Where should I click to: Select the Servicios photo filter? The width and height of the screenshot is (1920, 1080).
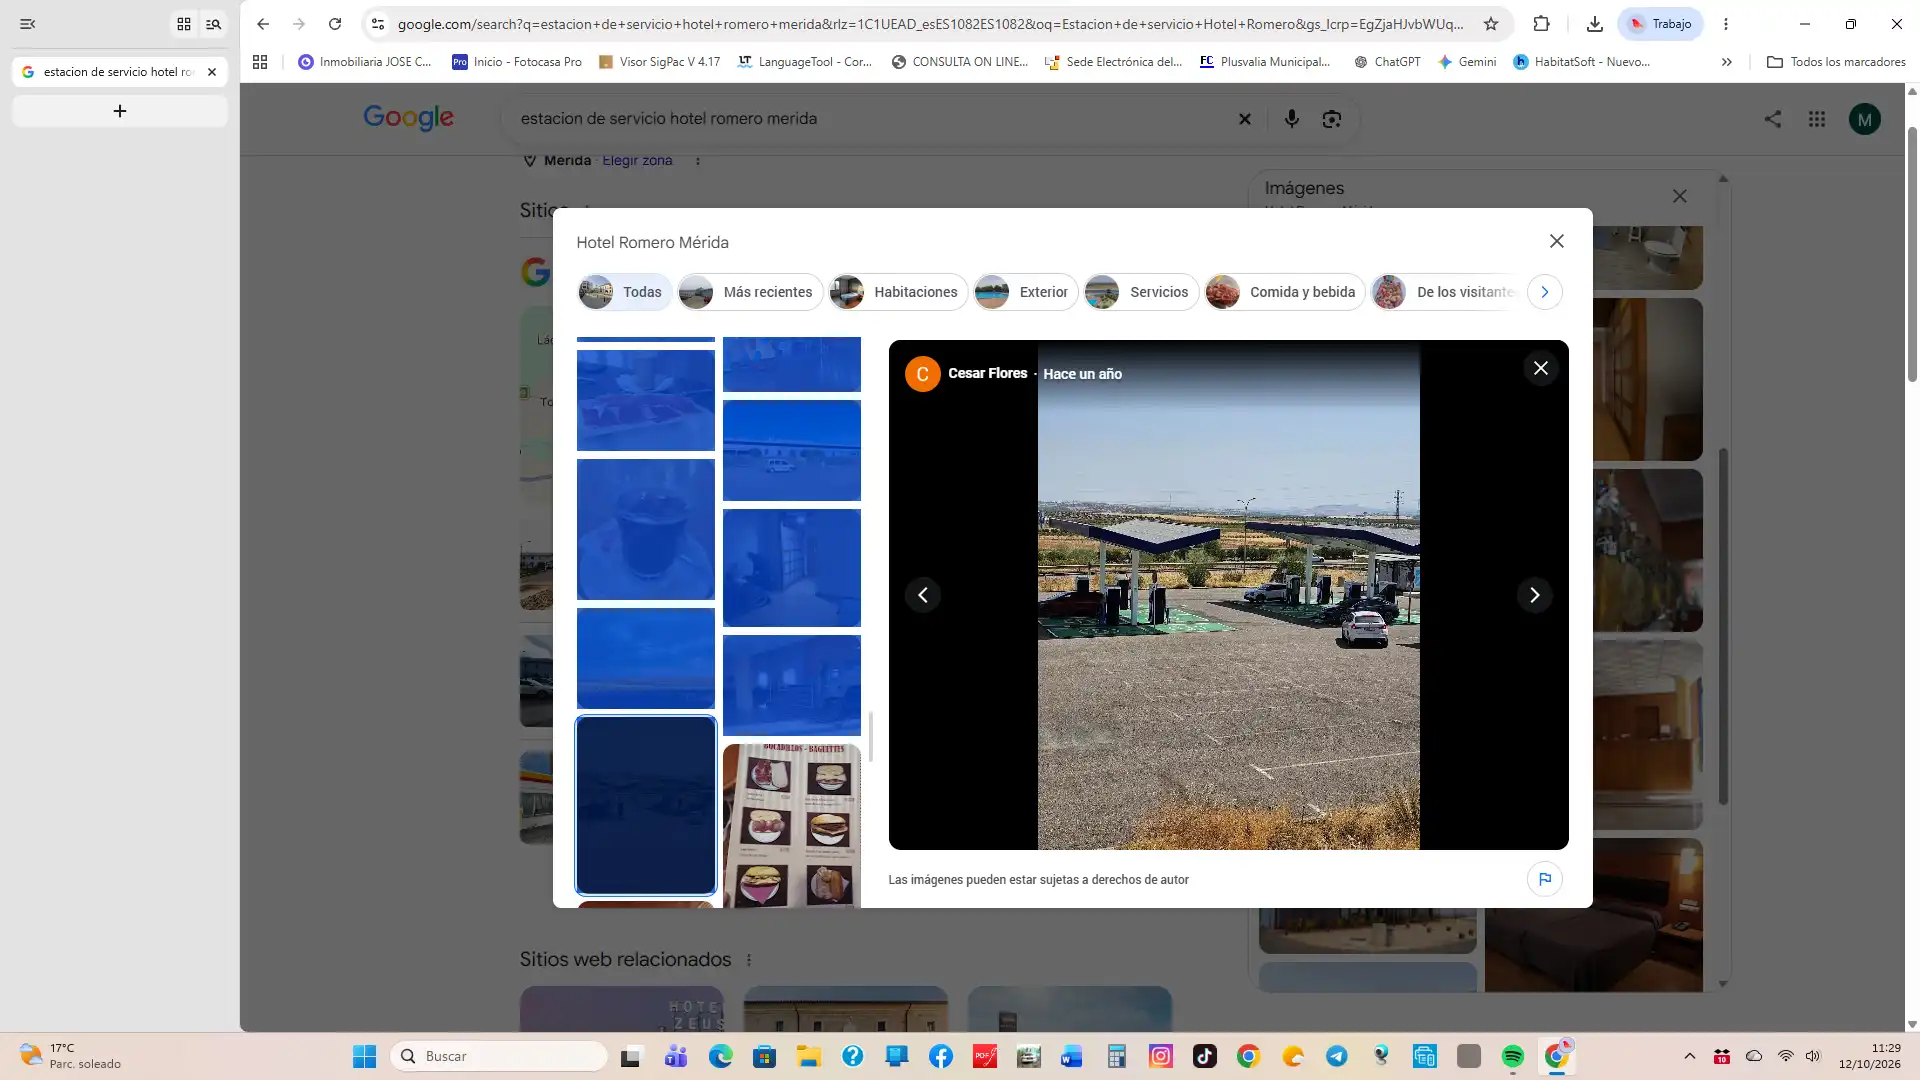tap(1141, 292)
